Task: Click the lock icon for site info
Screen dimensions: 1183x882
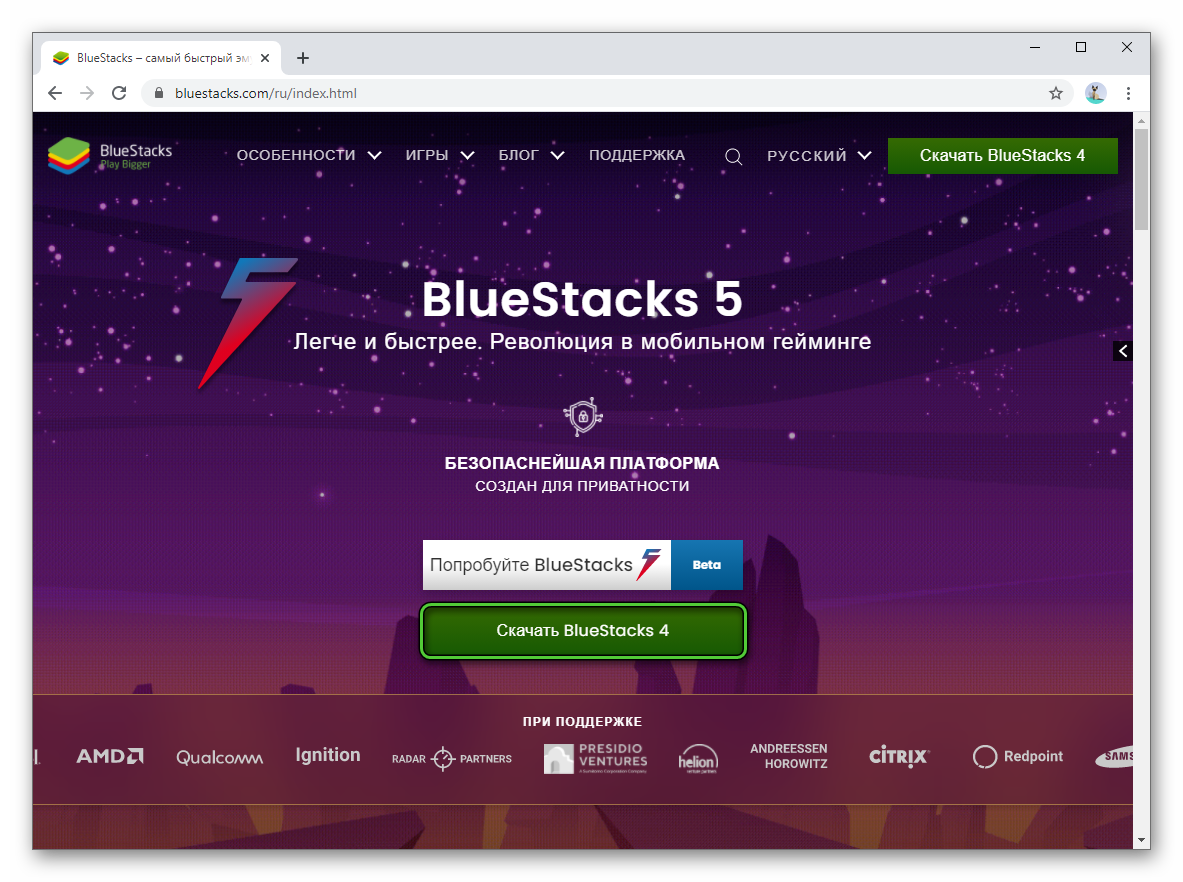Action: click(x=158, y=93)
